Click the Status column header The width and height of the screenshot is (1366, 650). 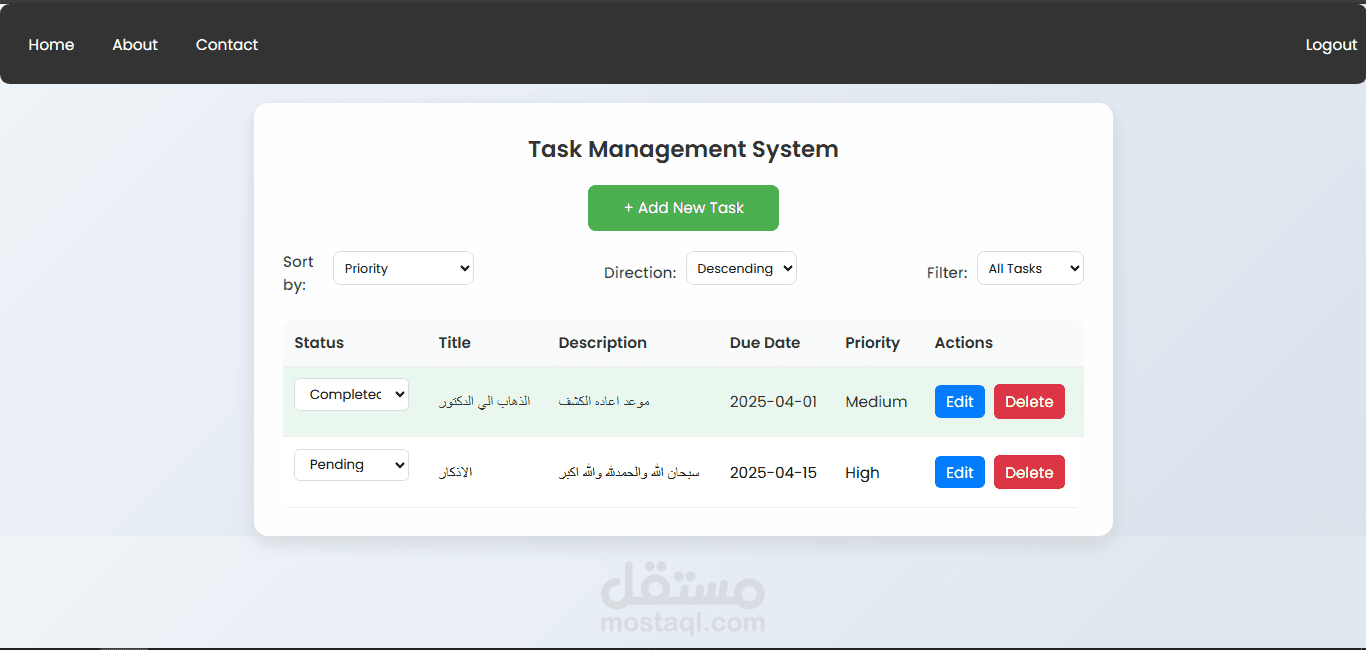[319, 343]
